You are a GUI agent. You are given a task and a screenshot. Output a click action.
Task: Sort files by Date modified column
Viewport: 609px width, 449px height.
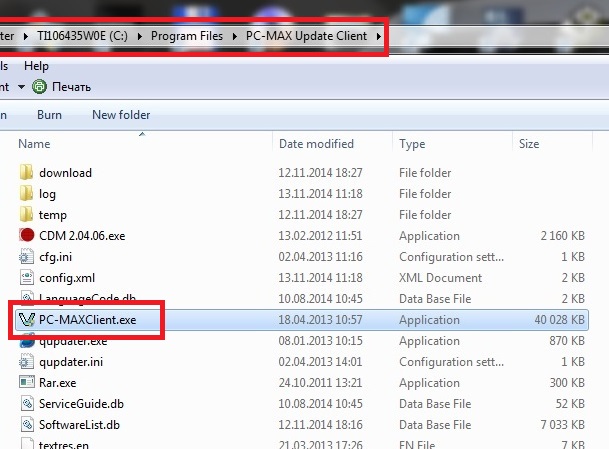pyautogui.click(x=316, y=144)
